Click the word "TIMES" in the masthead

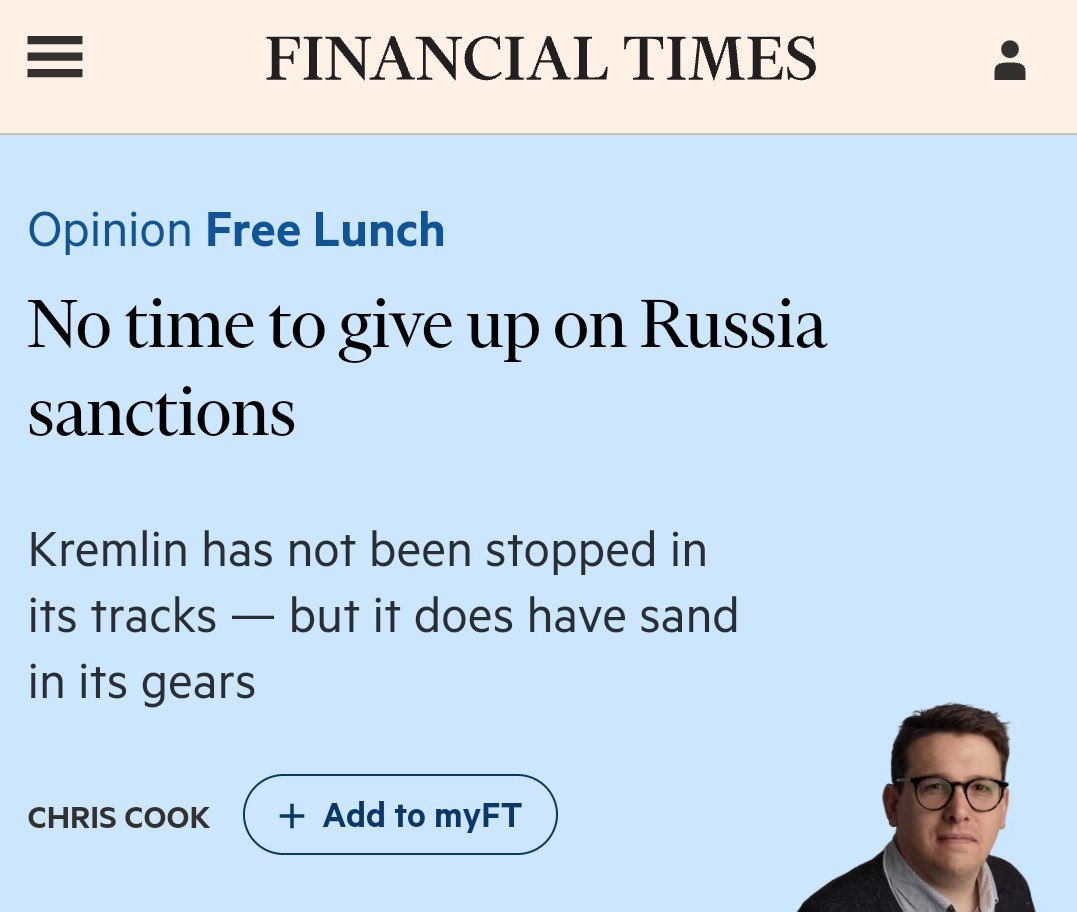pyautogui.click(x=717, y=59)
